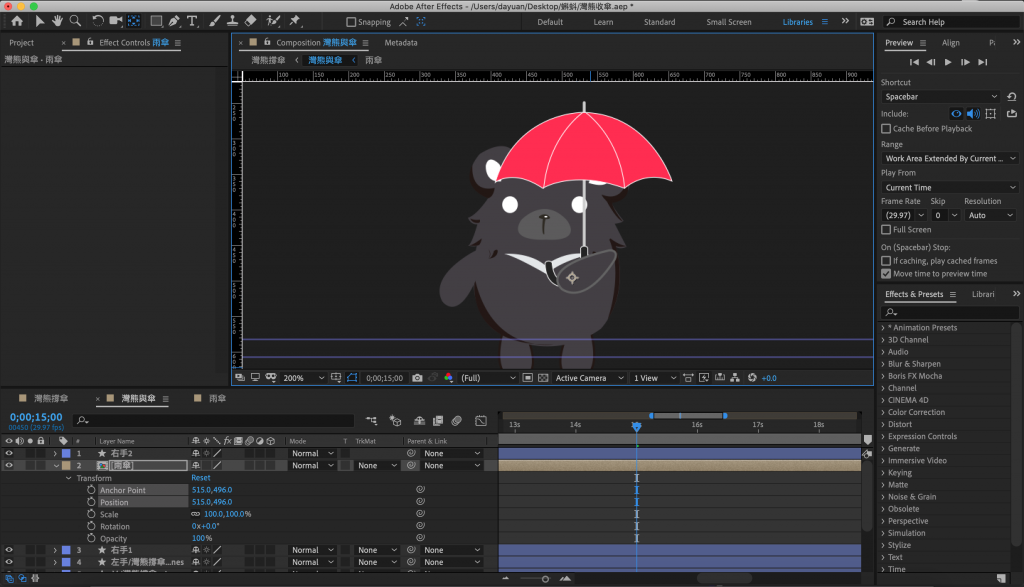Select the Rotation tool

(97, 21)
